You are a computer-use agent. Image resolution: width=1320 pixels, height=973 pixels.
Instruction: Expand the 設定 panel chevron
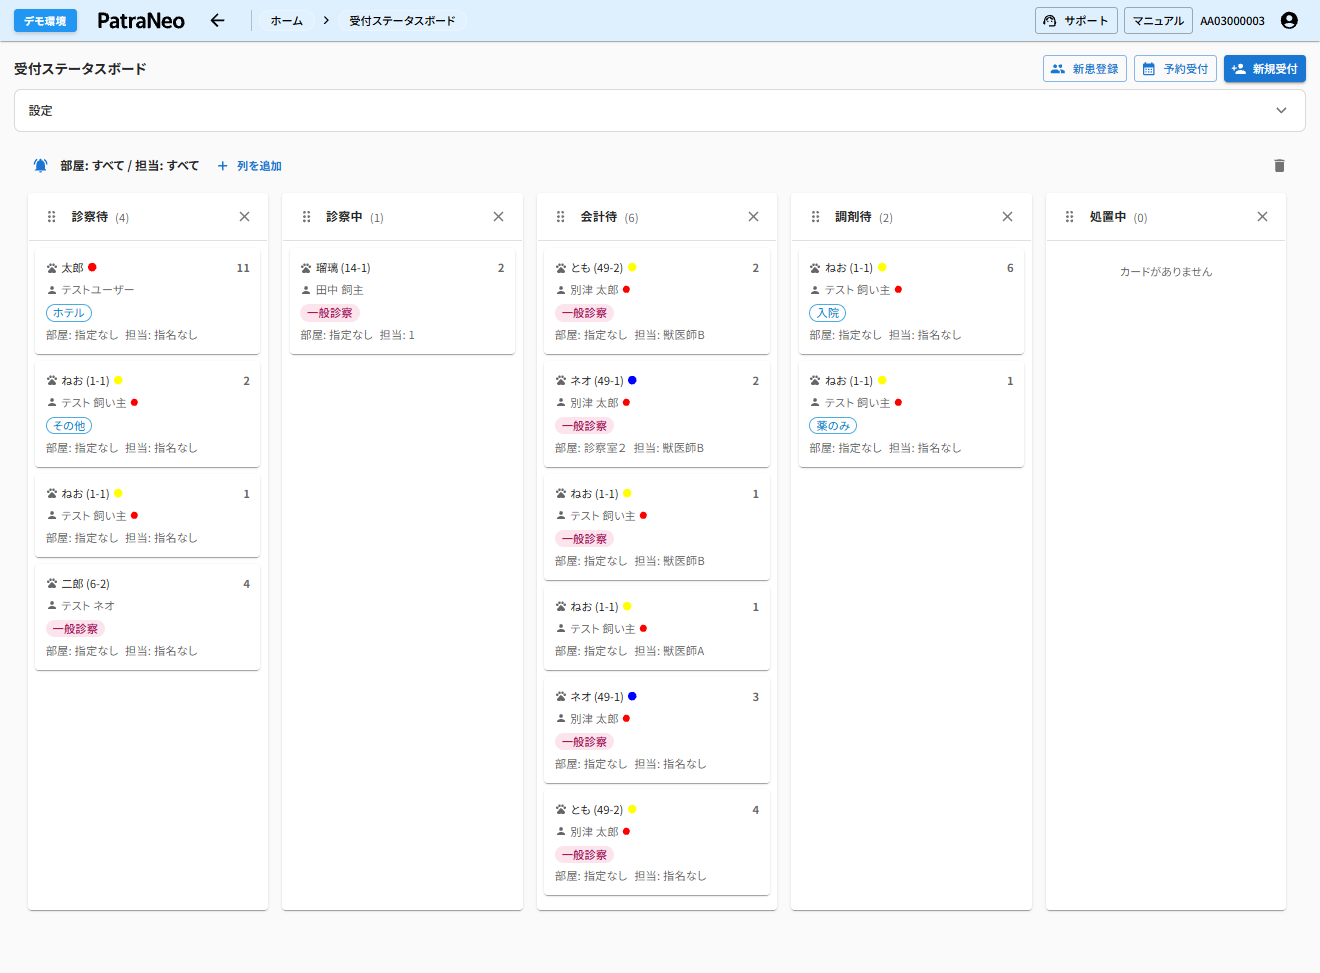click(1281, 111)
